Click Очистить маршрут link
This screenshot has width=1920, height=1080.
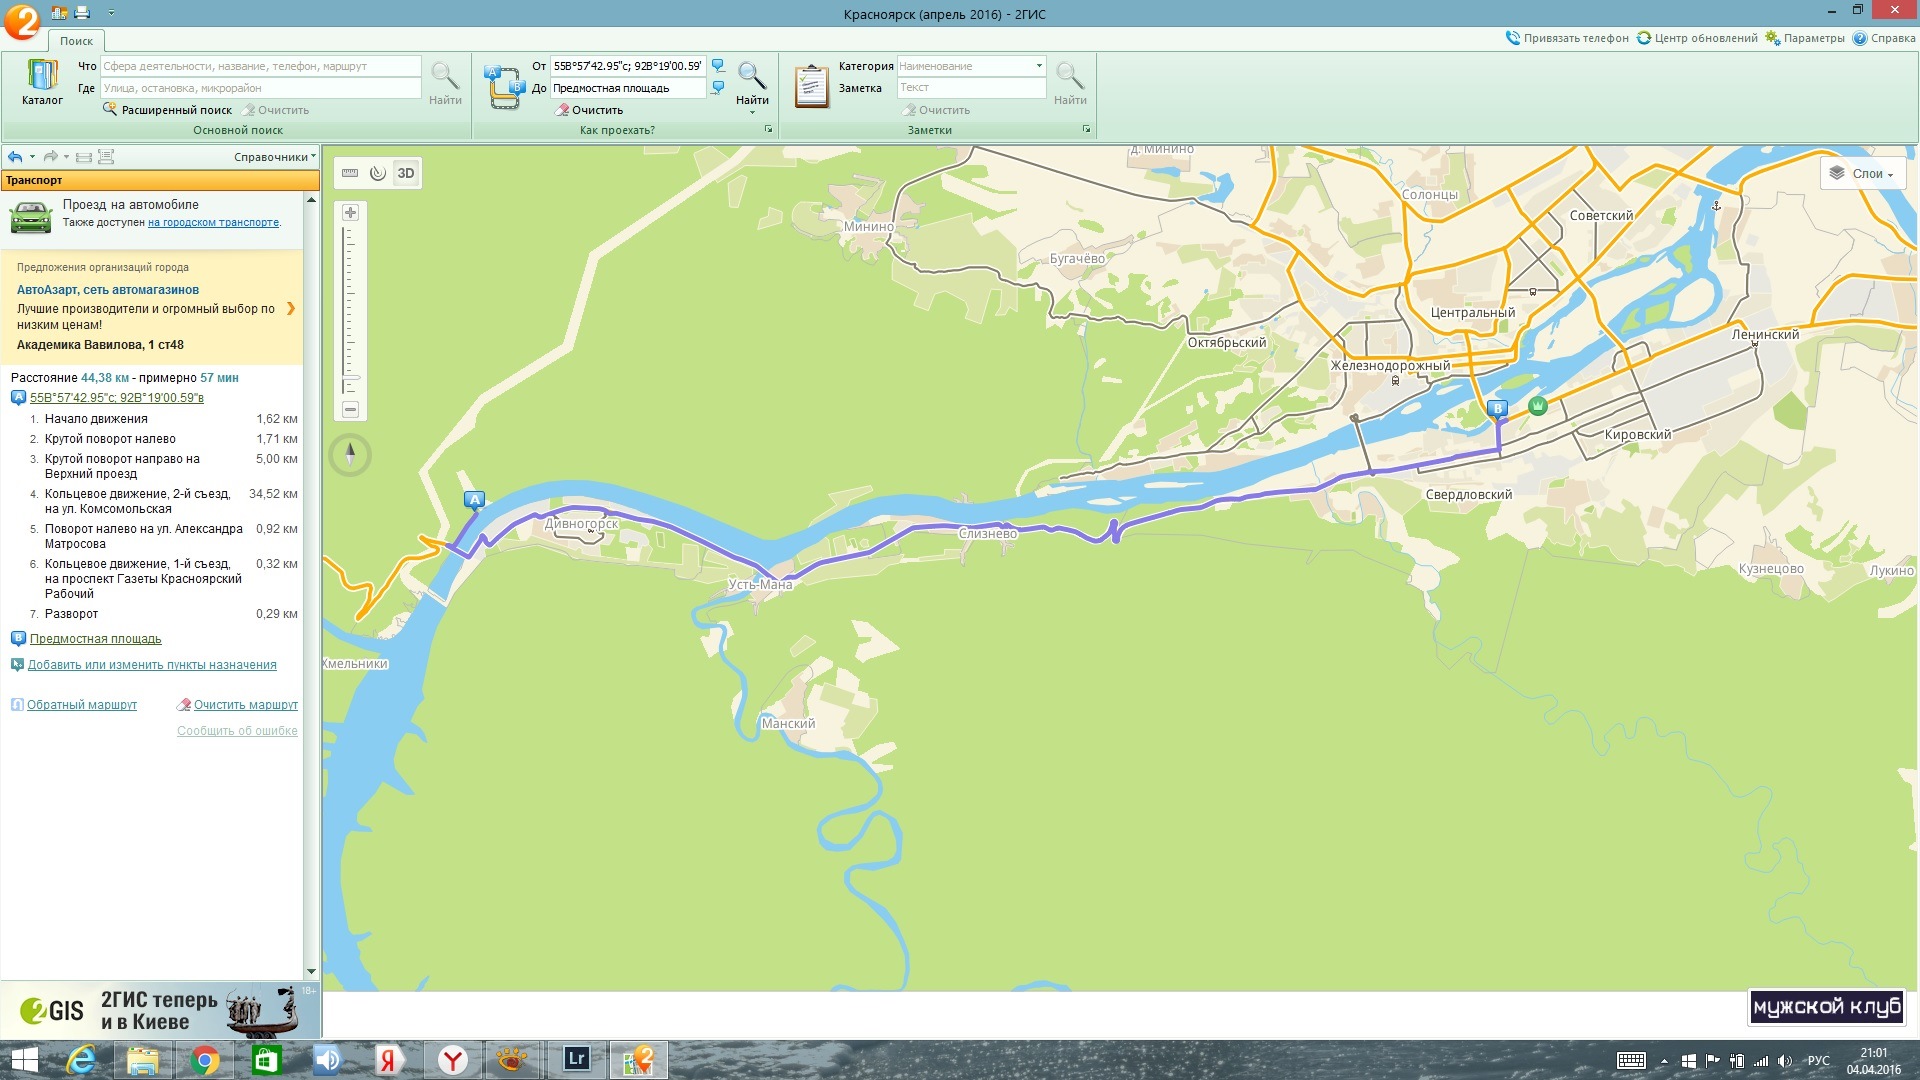pos(245,705)
